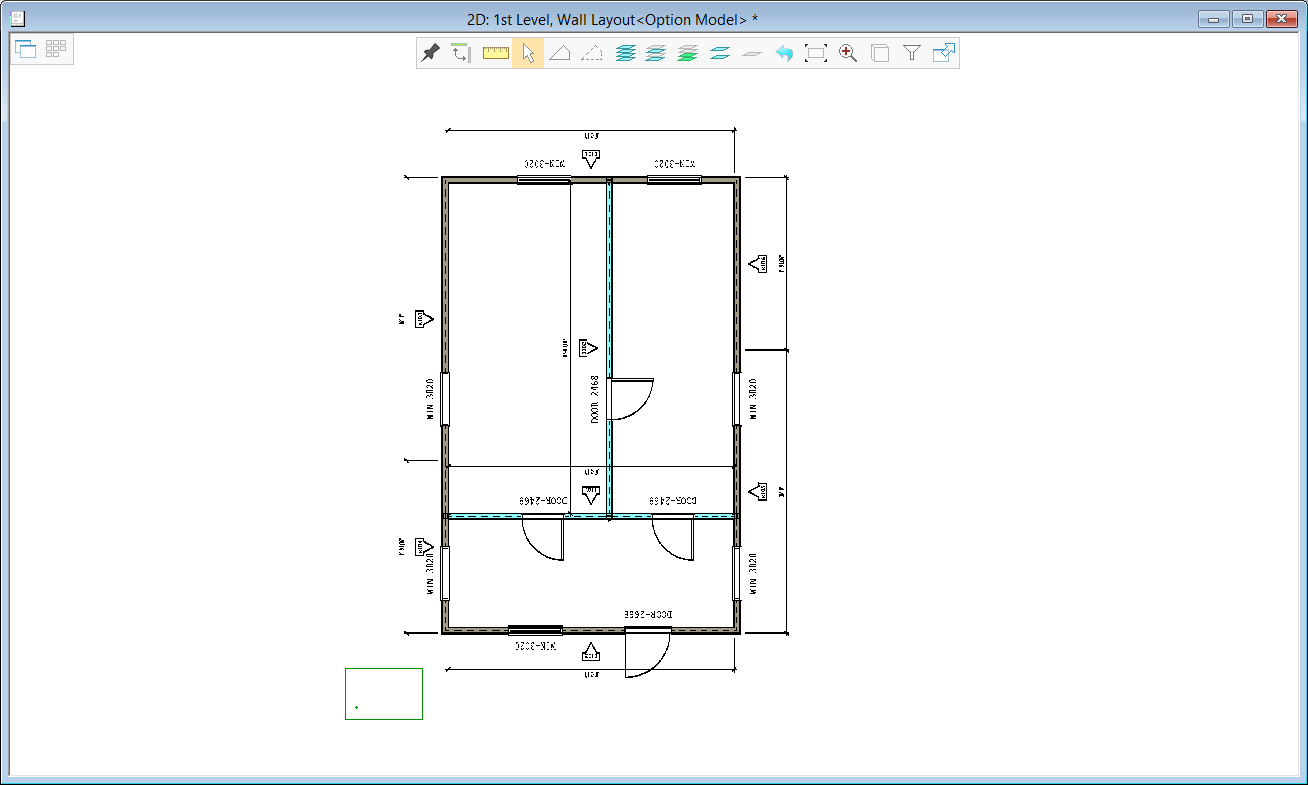Viewport: 1308px width, 785px height.
Task: Open the window system menu icon in title bar
Action: tap(17, 19)
